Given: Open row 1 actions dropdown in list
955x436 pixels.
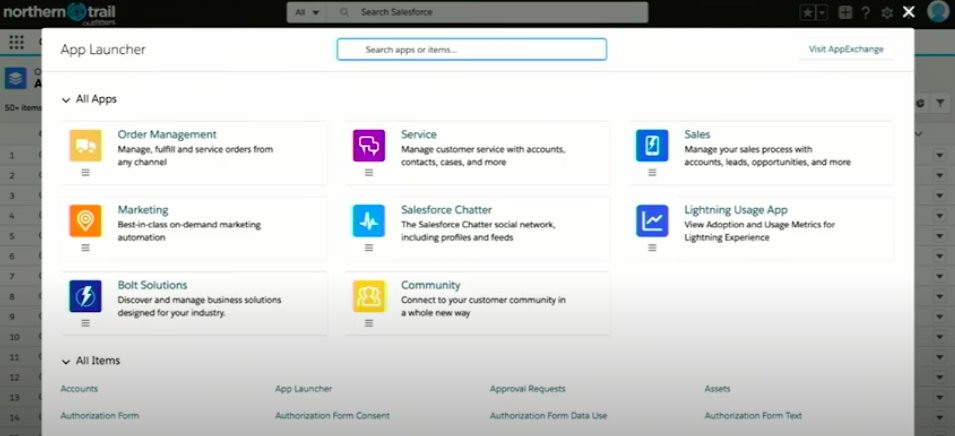Looking at the screenshot, I should coord(940,156).
